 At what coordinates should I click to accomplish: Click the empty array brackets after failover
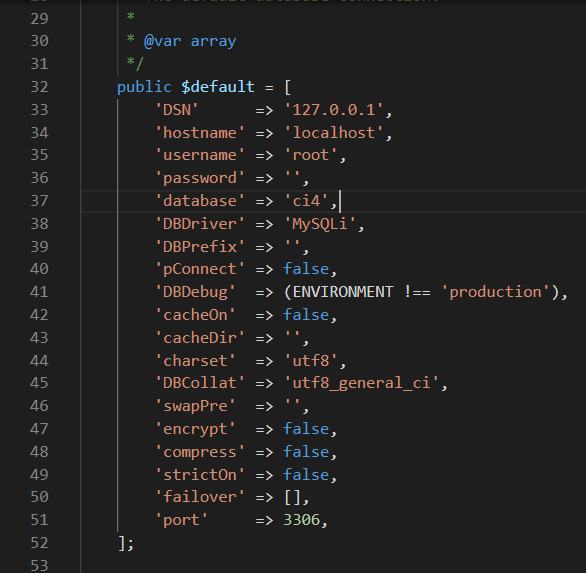292,497
